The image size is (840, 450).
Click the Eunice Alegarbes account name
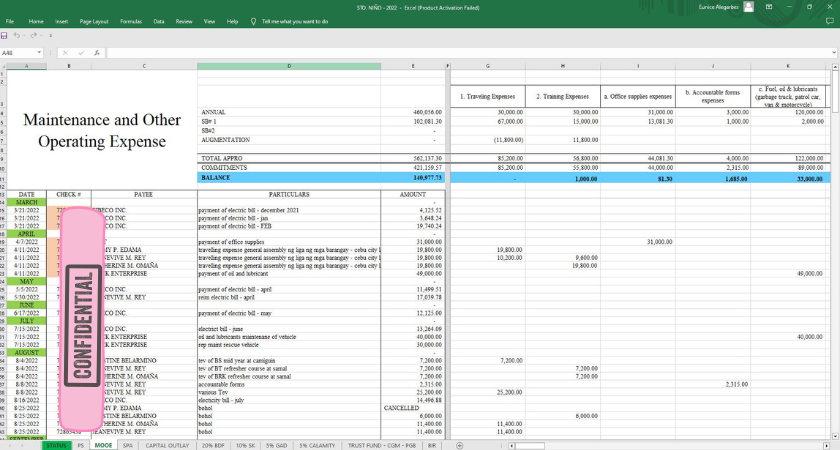pyautogui.click(x=720, y=7)
